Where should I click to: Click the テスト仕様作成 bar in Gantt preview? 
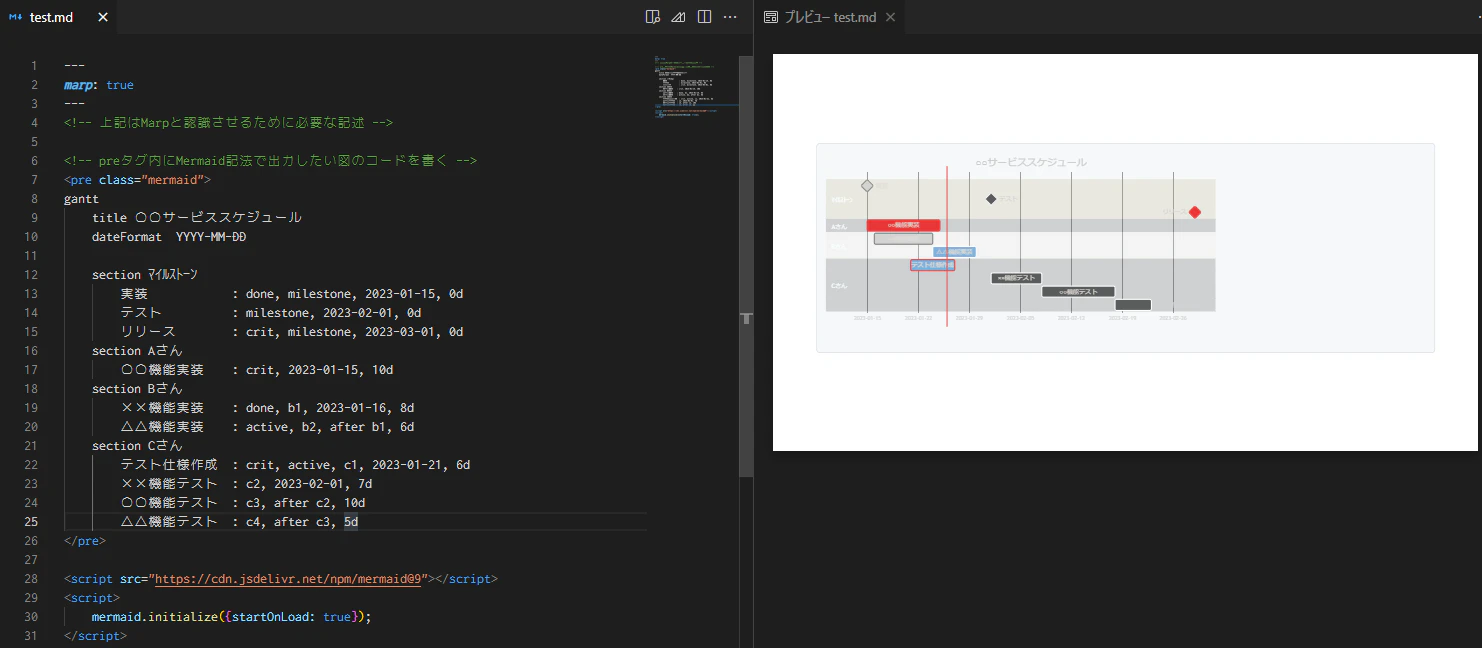(932, 265)
